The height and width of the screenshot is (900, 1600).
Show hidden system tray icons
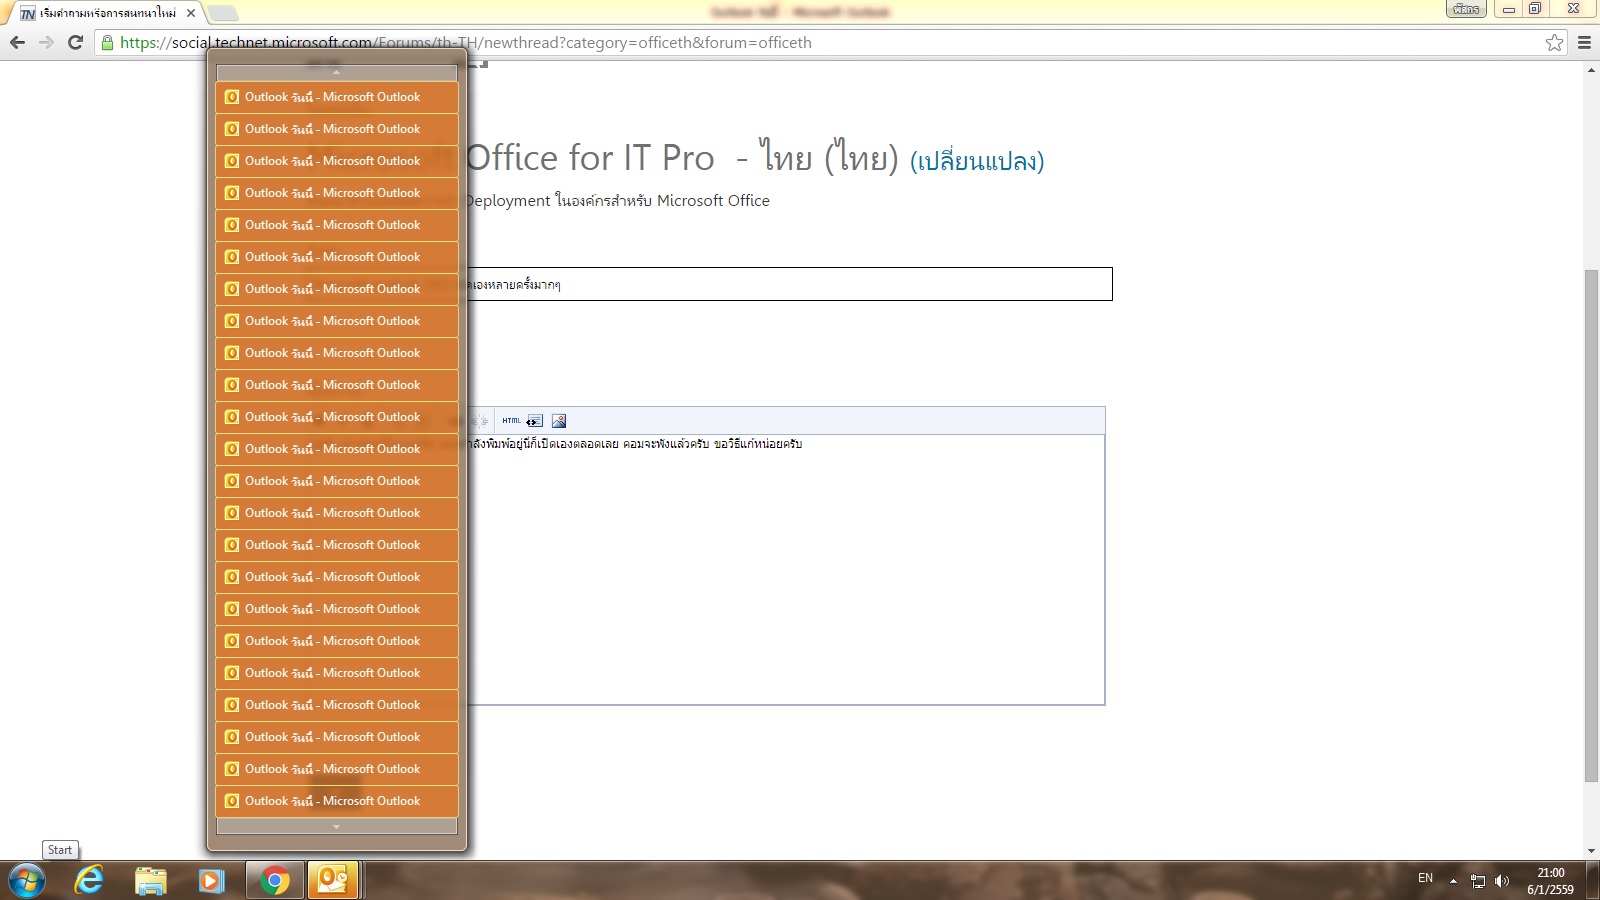click(1453, 881)
